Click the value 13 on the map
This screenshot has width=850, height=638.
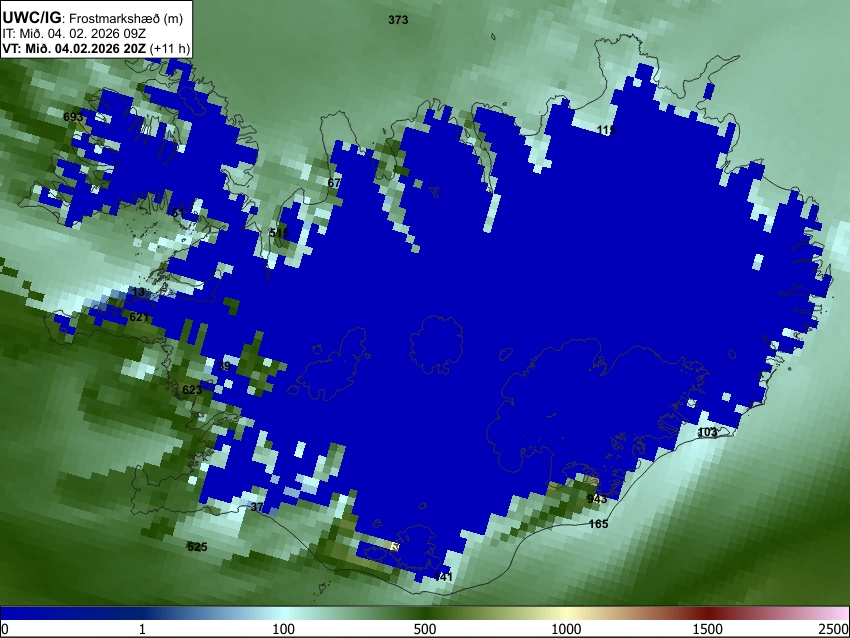coord(138,292)
